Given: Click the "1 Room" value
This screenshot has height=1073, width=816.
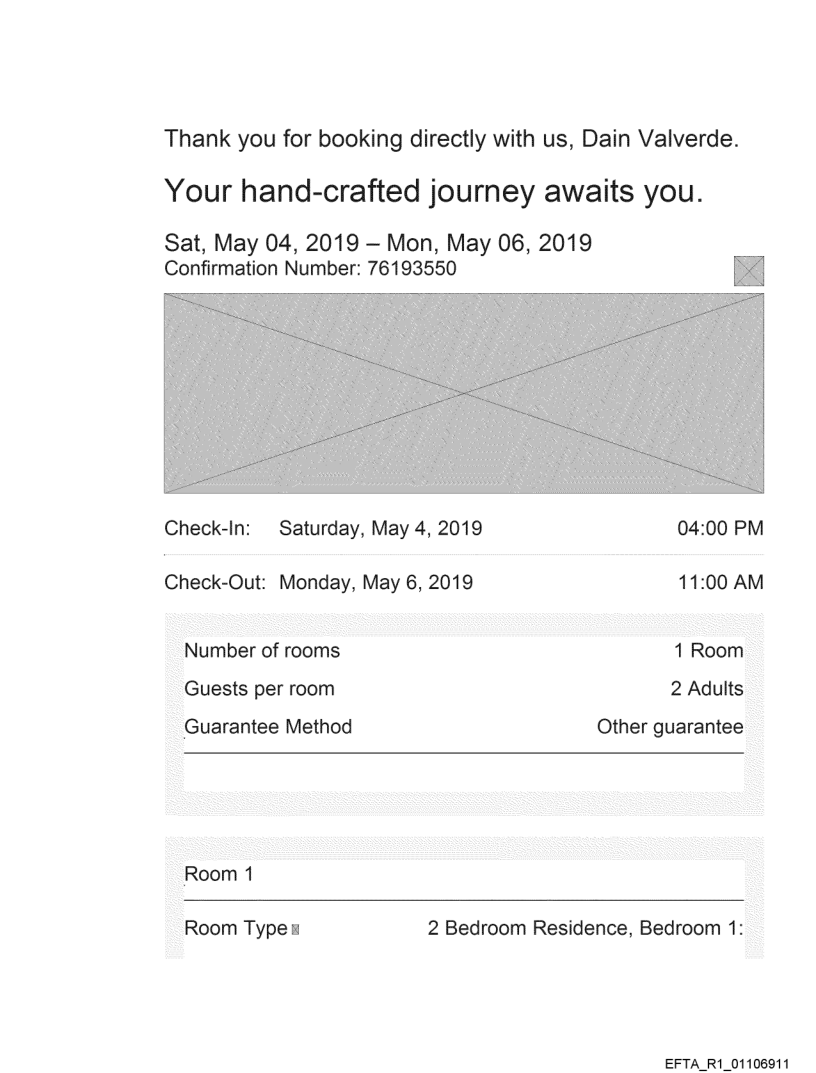Looking at the screenshot, I should (709, 651).
